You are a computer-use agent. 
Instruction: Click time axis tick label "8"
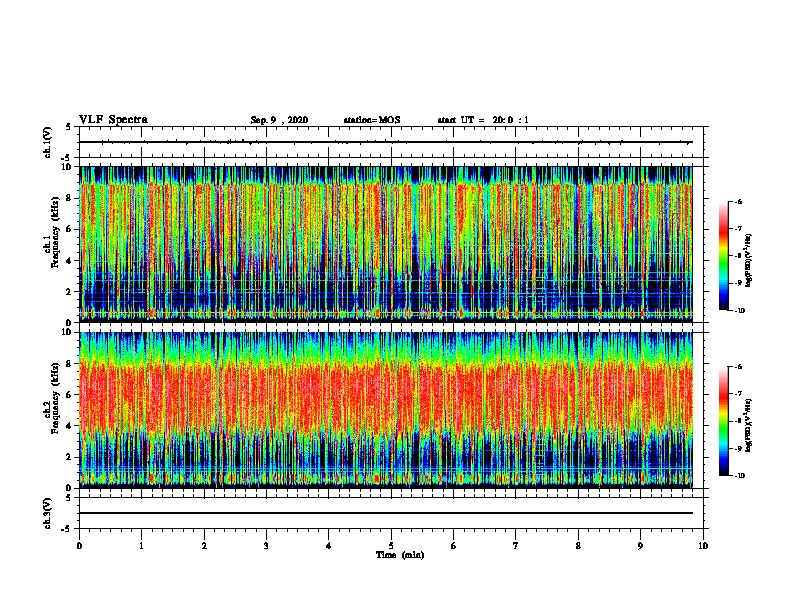pyautogui.click(x=578, y=545)
